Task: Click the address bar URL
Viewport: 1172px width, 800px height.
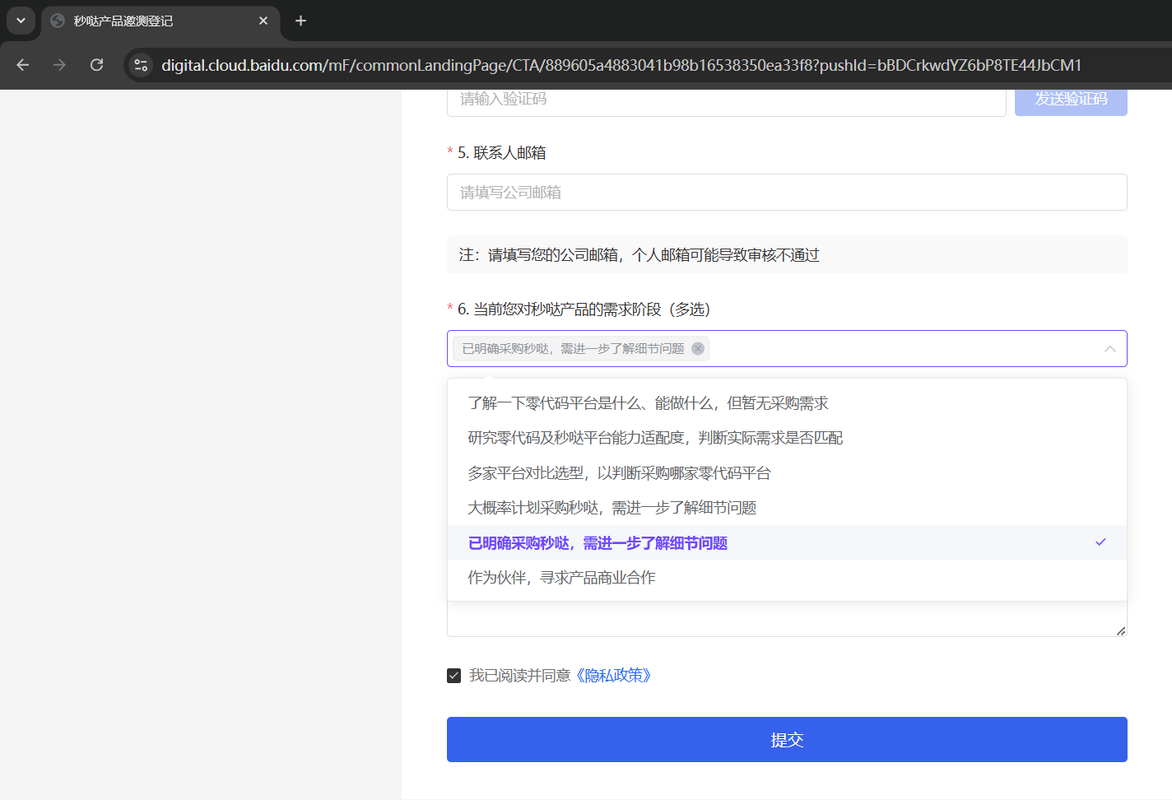Action: point(621,65)
